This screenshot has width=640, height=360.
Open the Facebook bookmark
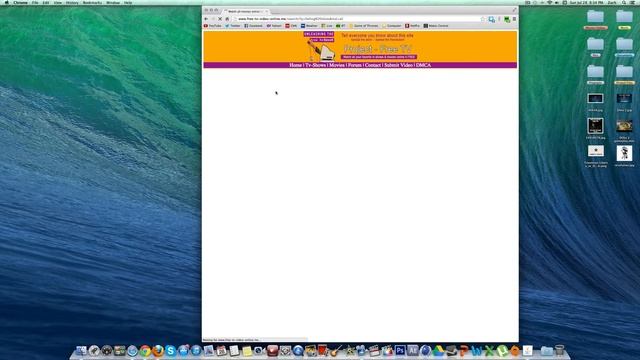253,26
